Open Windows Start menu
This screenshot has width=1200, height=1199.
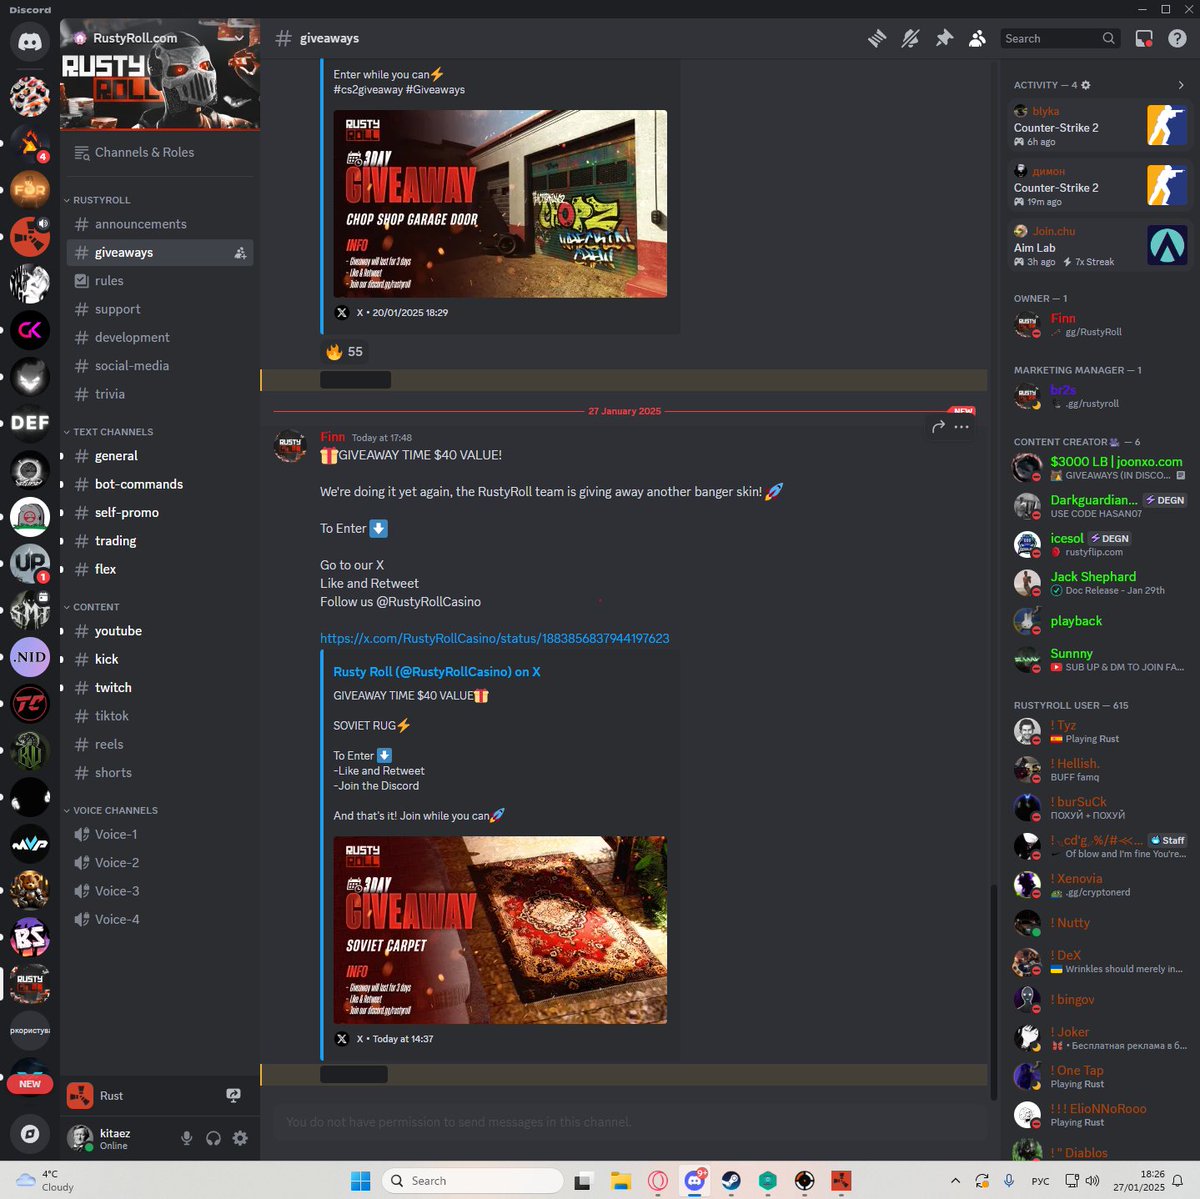click(361, 1181)
